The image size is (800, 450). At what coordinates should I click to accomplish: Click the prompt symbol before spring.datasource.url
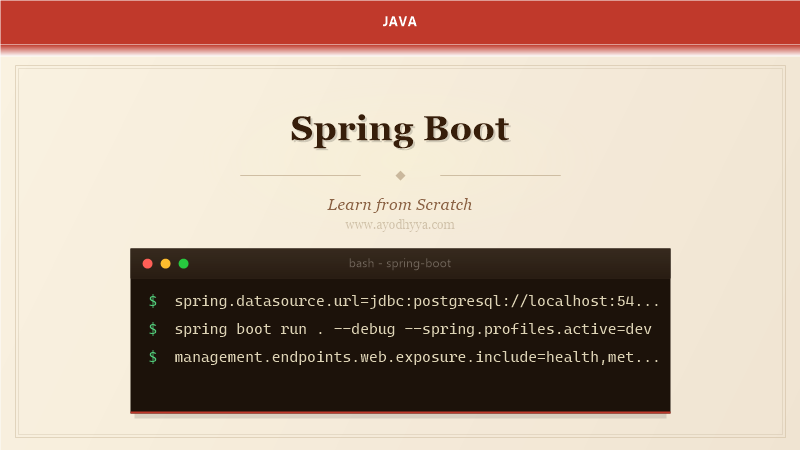click(x=153, y=301)
